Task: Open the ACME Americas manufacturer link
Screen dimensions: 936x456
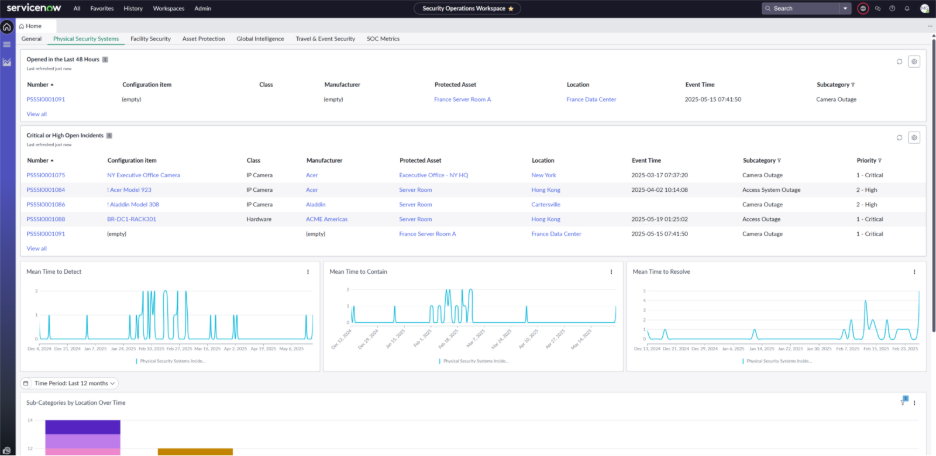Action: coord(327,219)
